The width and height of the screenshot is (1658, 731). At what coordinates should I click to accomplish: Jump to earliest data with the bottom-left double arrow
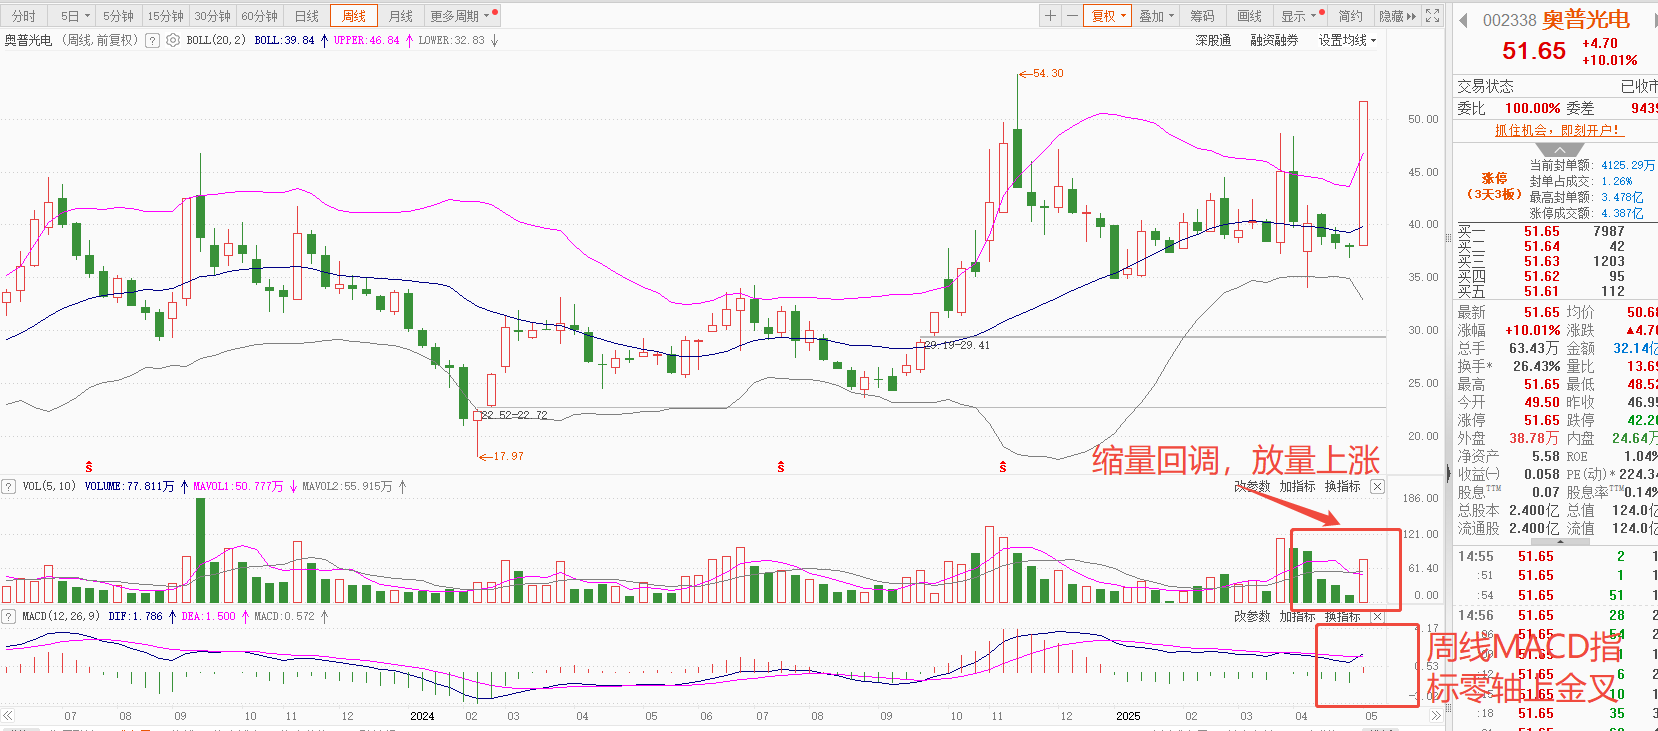tap(8, 716)
